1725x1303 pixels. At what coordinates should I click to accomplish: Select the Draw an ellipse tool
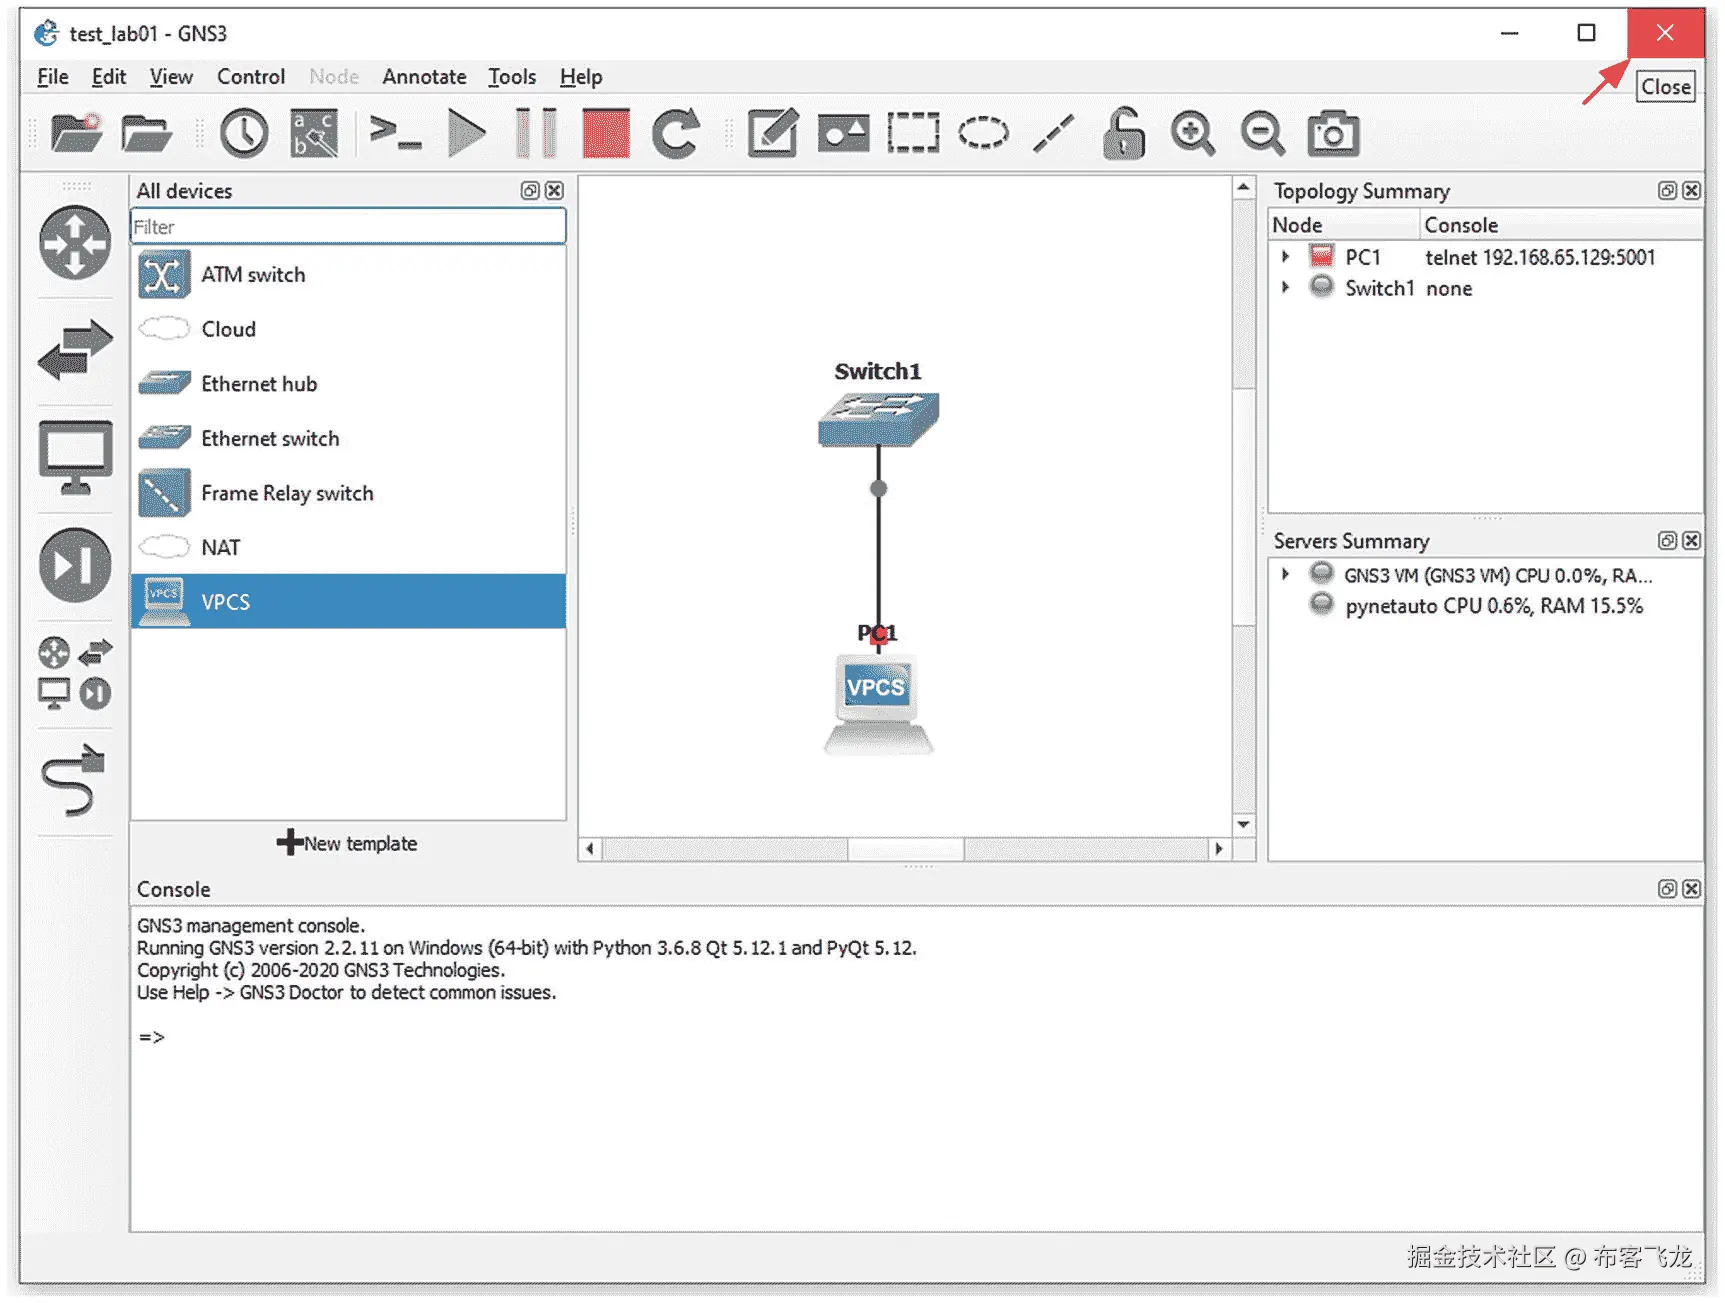[x=983, y=133]
